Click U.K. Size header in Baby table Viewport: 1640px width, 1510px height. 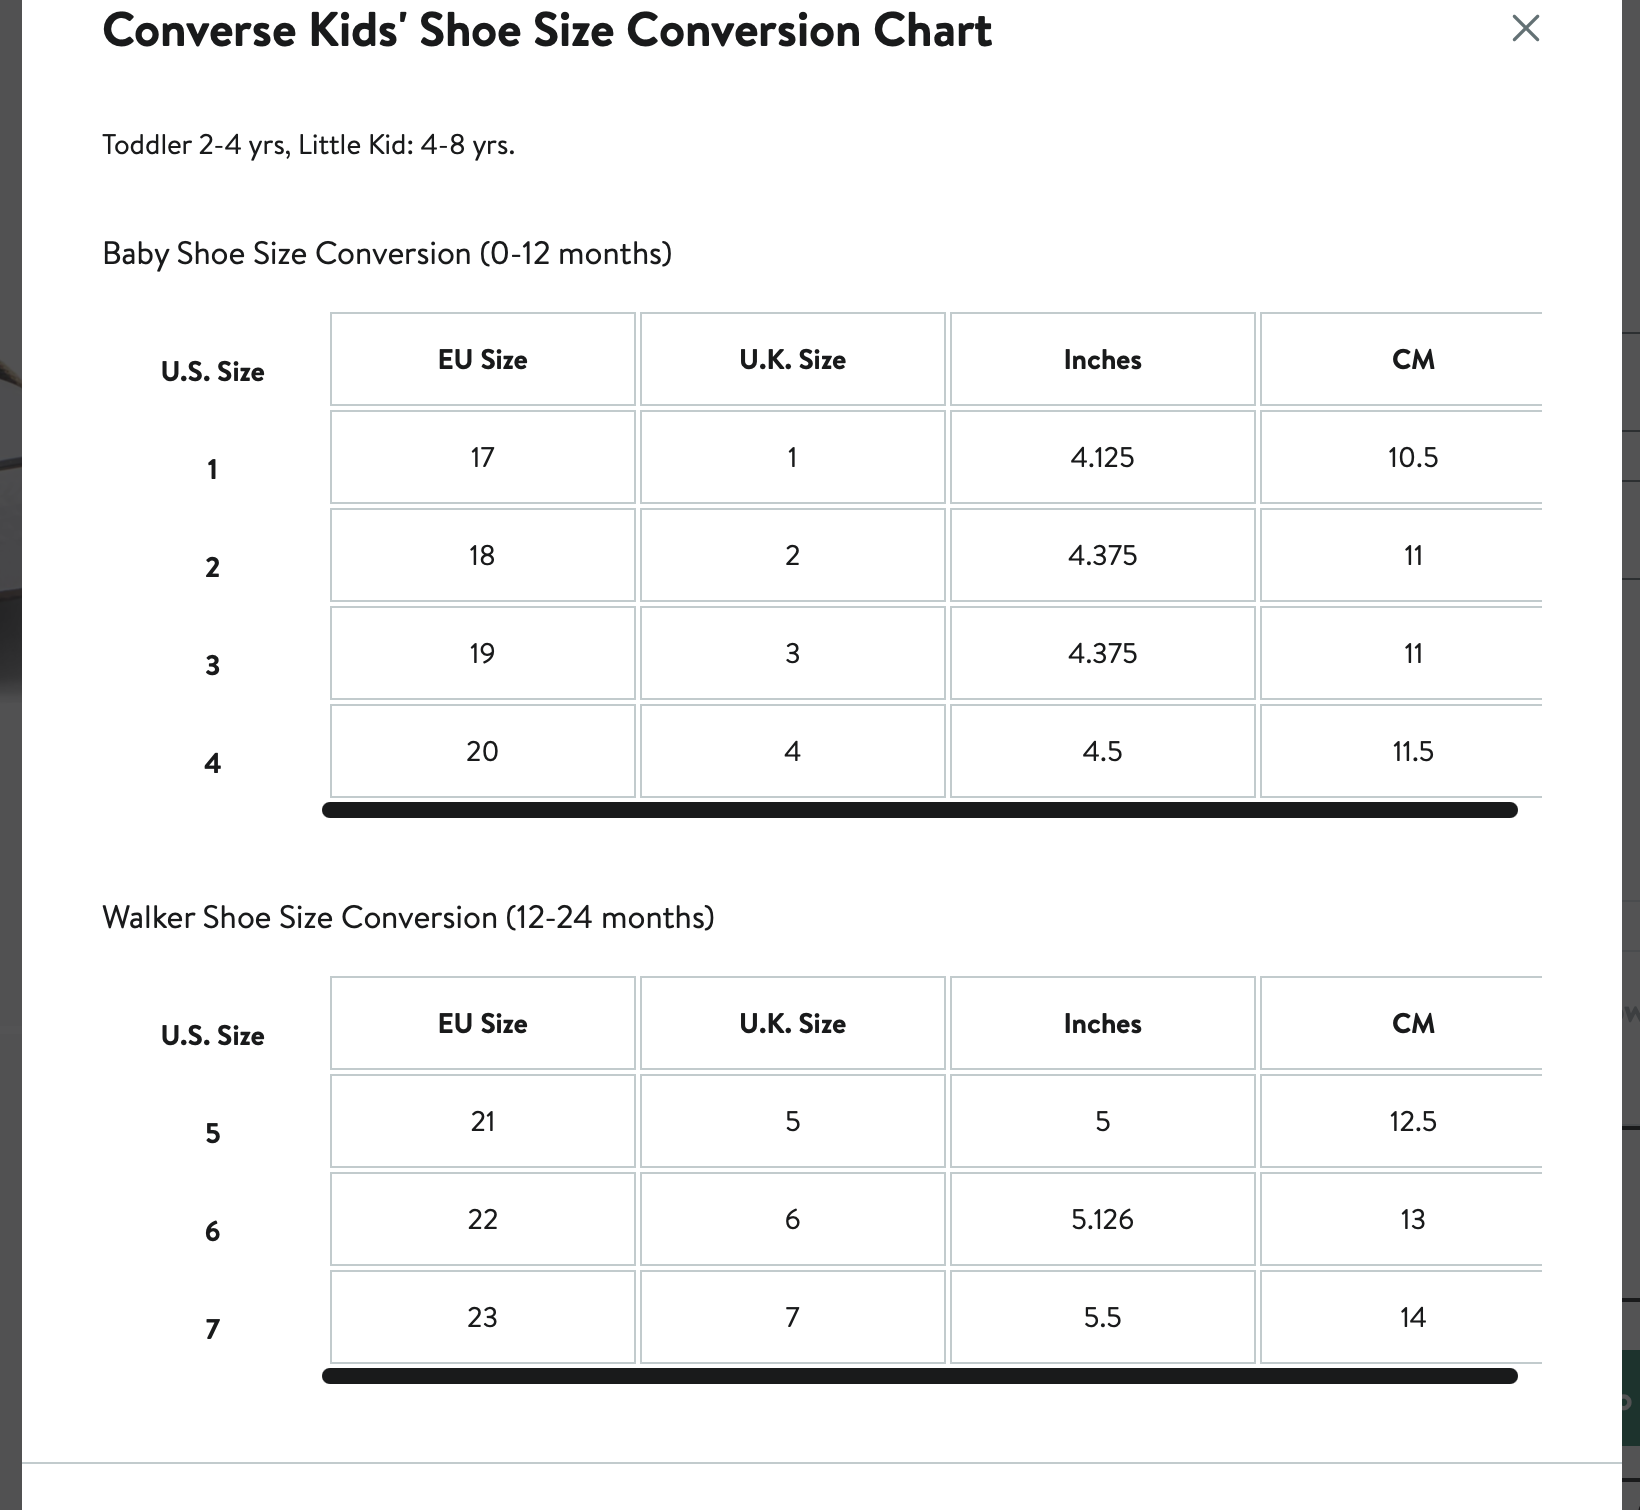(x=793, y=359)
